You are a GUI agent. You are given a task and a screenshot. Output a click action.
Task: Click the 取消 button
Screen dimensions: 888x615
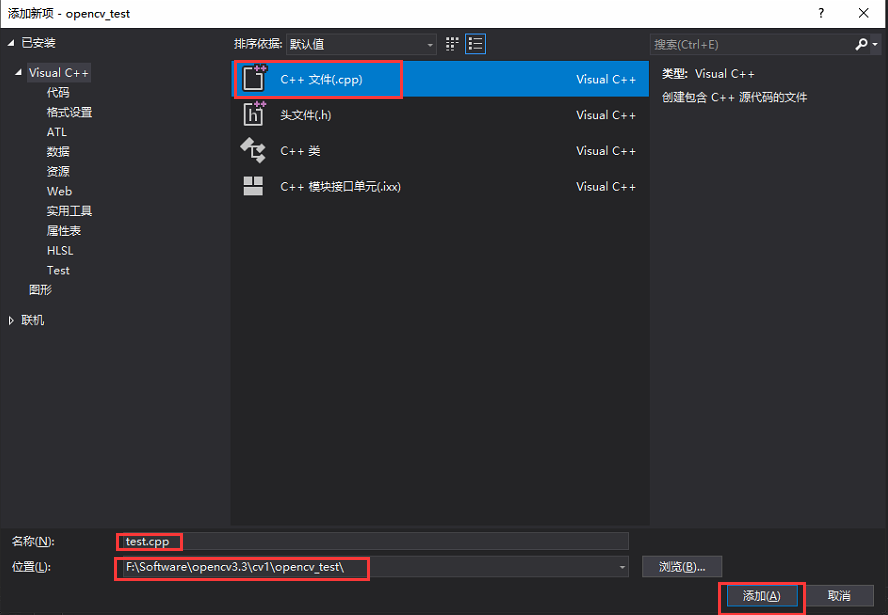point(840,595)
